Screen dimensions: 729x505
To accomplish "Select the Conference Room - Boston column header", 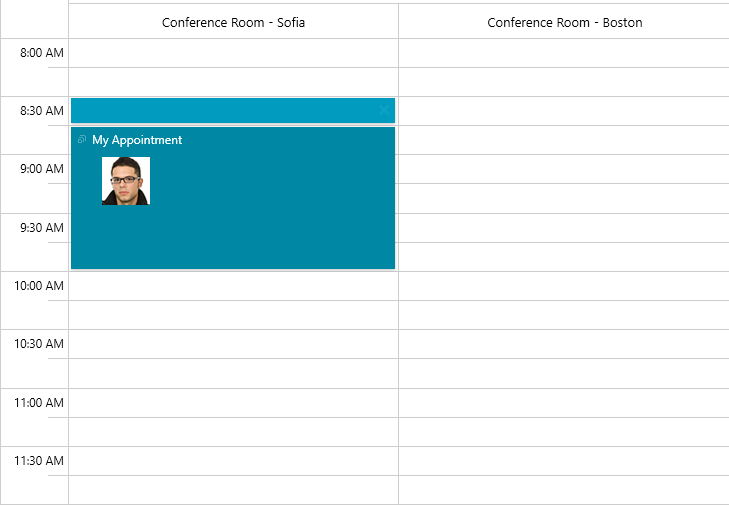I will coord(564,22).
